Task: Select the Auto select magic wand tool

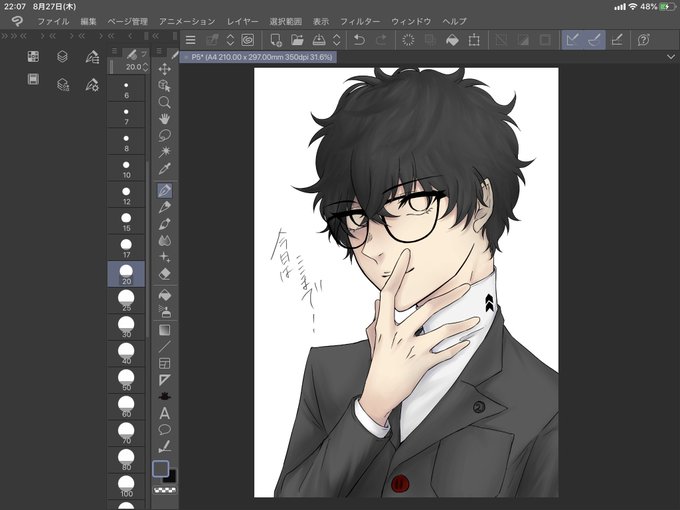Action: coord(164,152)
